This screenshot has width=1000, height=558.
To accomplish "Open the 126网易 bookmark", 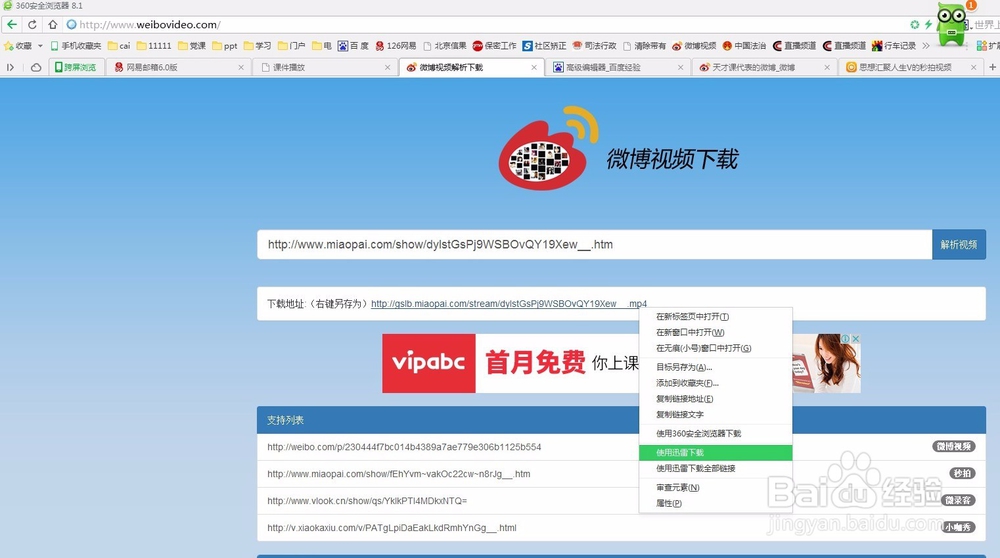I will pos(396,46).
